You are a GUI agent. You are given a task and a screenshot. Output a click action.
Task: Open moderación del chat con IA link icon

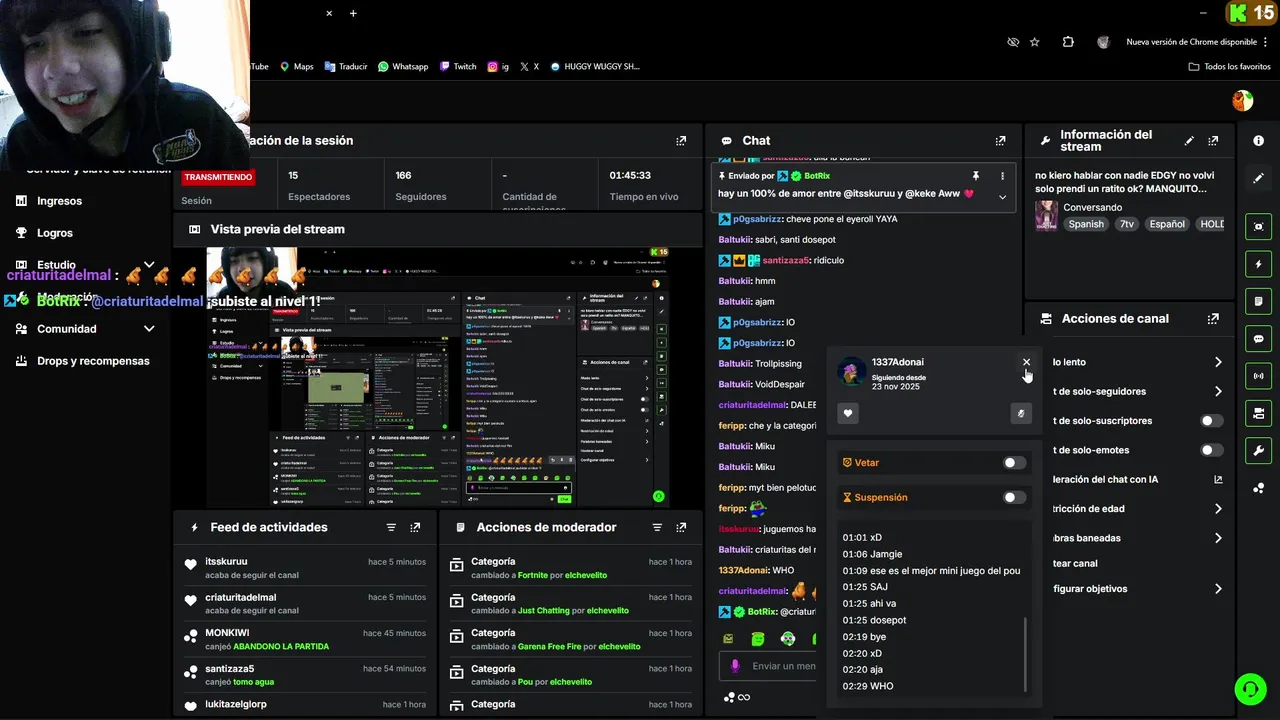click(1218, 480)
